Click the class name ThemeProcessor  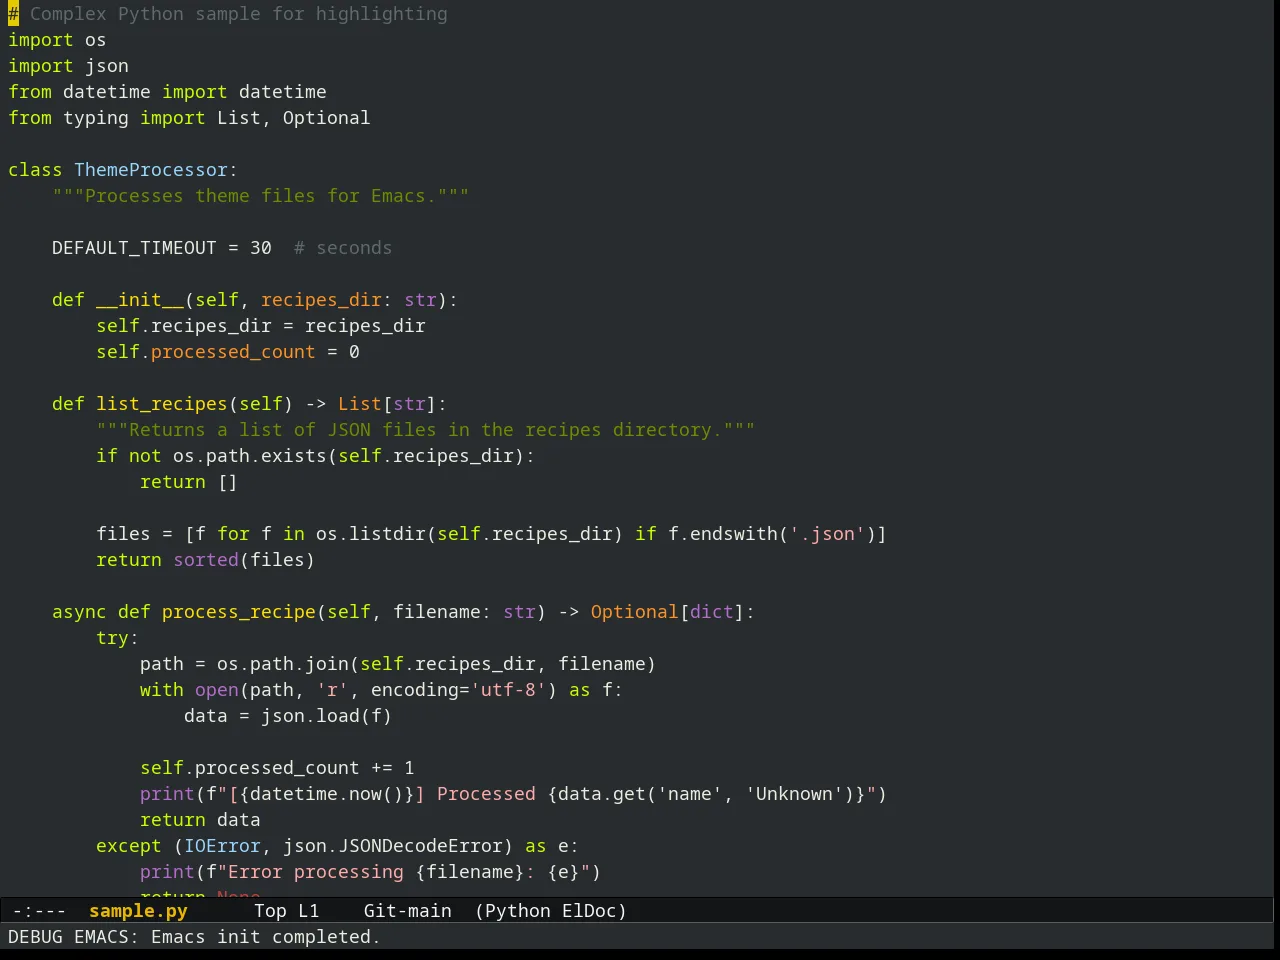[x=151, y=170]
